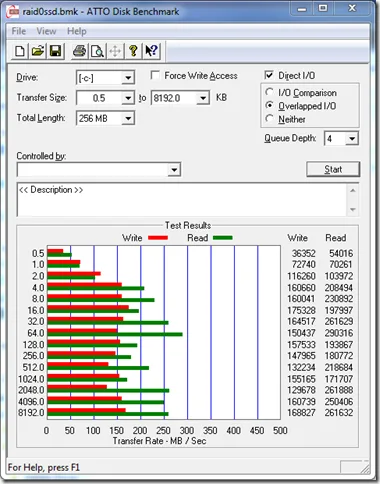Screen dimensions: 380x484
Task: Click the green Read legend swatch
Action: tap(223, 238)
